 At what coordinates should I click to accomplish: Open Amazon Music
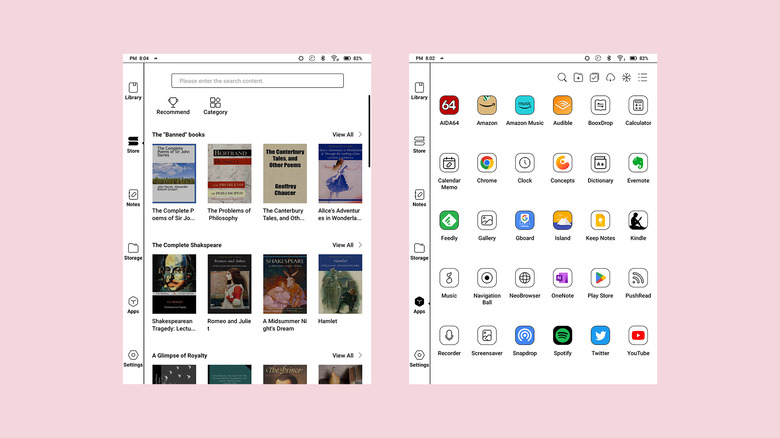pyautogui.click(x=524, y=106)
